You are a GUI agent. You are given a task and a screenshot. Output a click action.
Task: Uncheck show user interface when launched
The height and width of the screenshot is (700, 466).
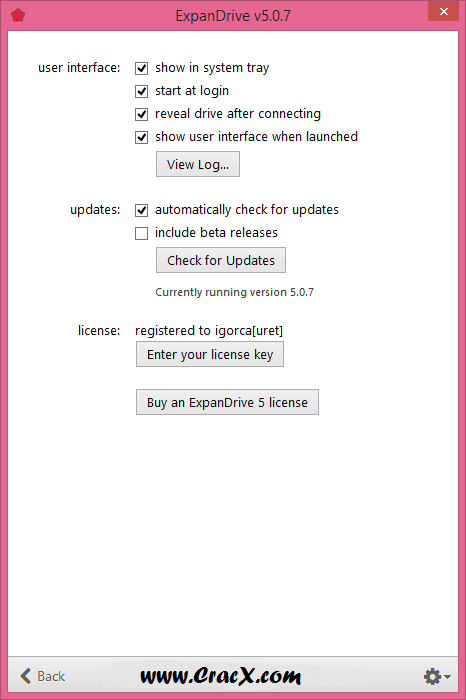141,137
